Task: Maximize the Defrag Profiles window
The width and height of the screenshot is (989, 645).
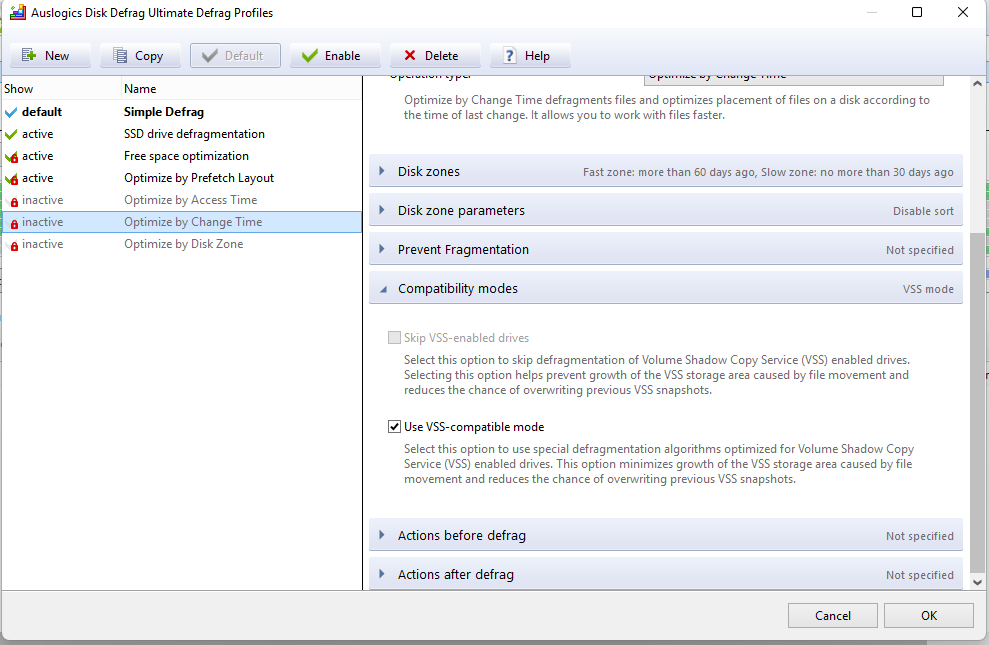Action: [917, 12]
